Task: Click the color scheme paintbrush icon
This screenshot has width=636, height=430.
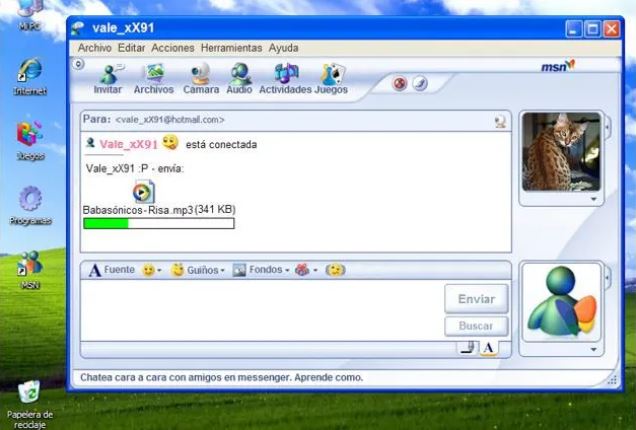Action: pos(420,84)
